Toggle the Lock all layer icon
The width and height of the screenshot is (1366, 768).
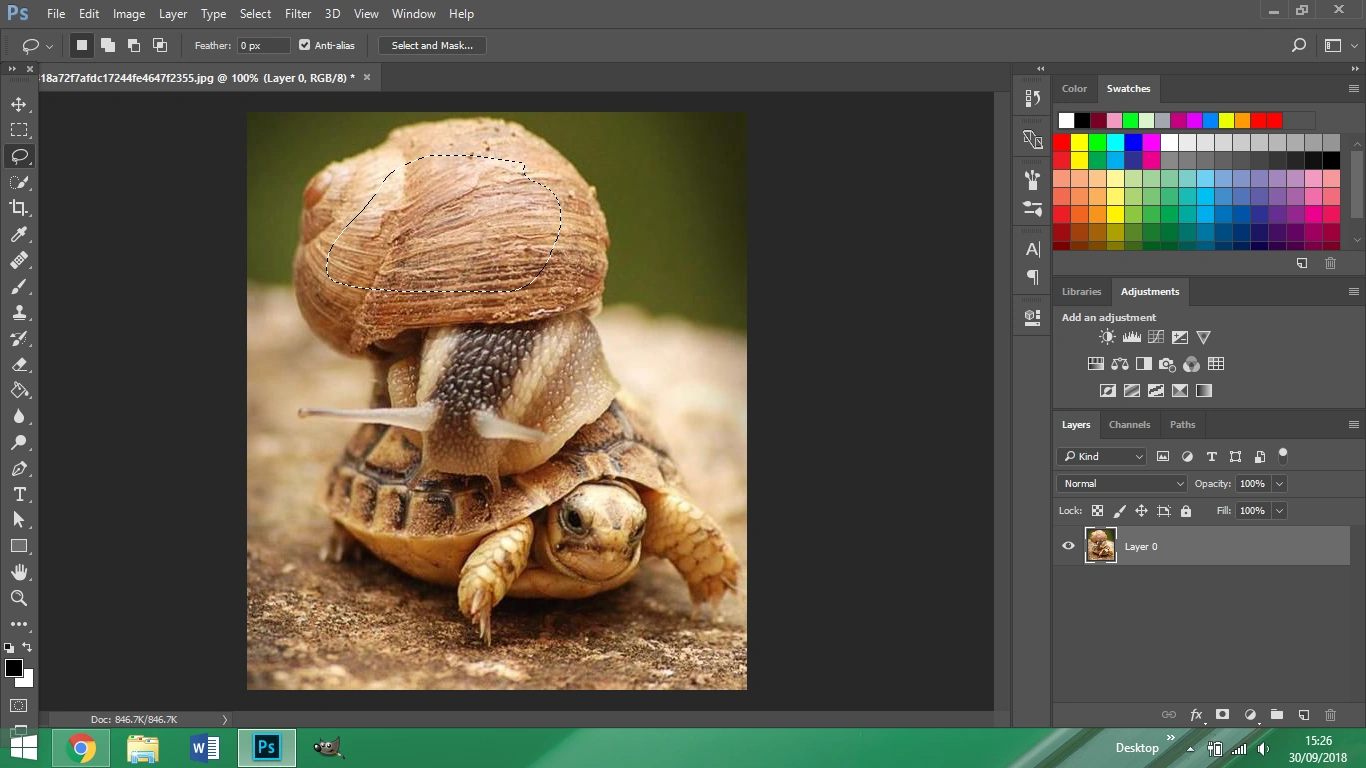point(1186,511)
